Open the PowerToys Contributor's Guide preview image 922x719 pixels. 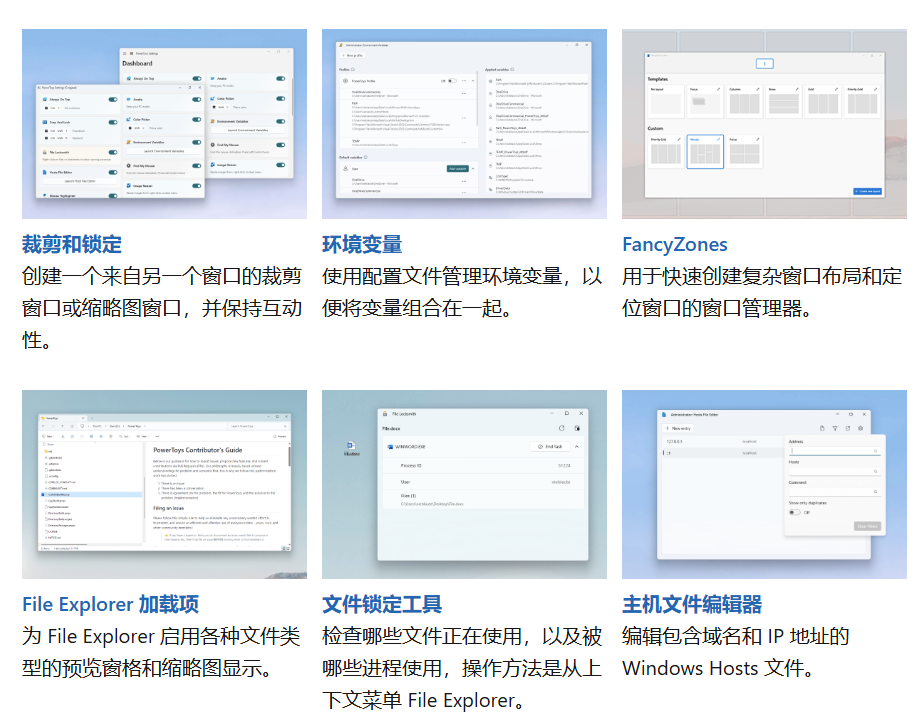click(x=165, y=484)
